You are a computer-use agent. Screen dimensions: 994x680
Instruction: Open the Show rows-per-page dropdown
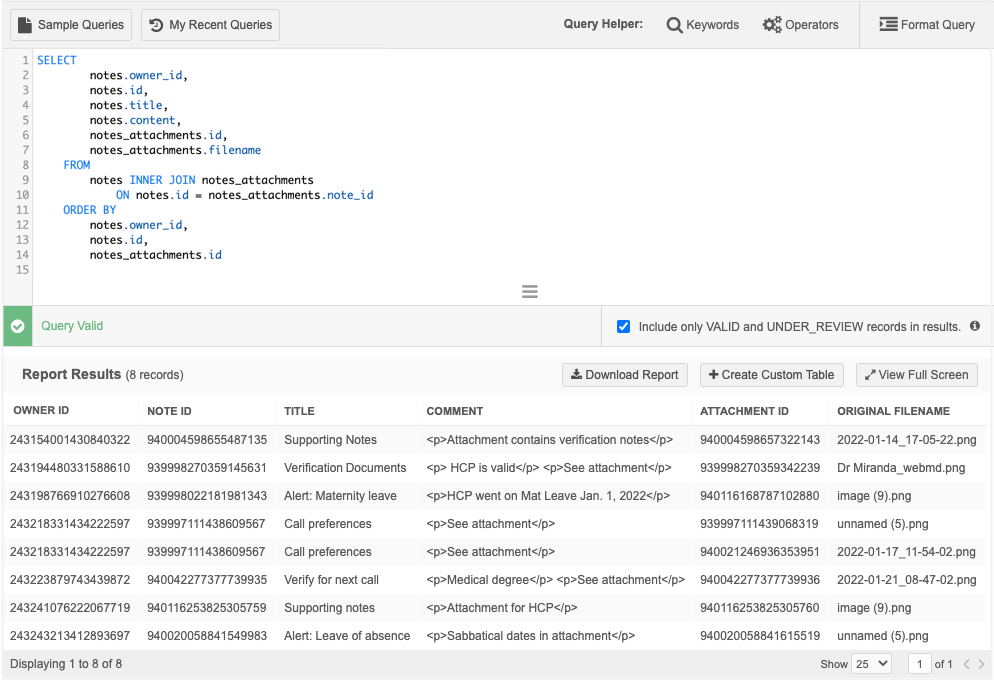point(871,664)
